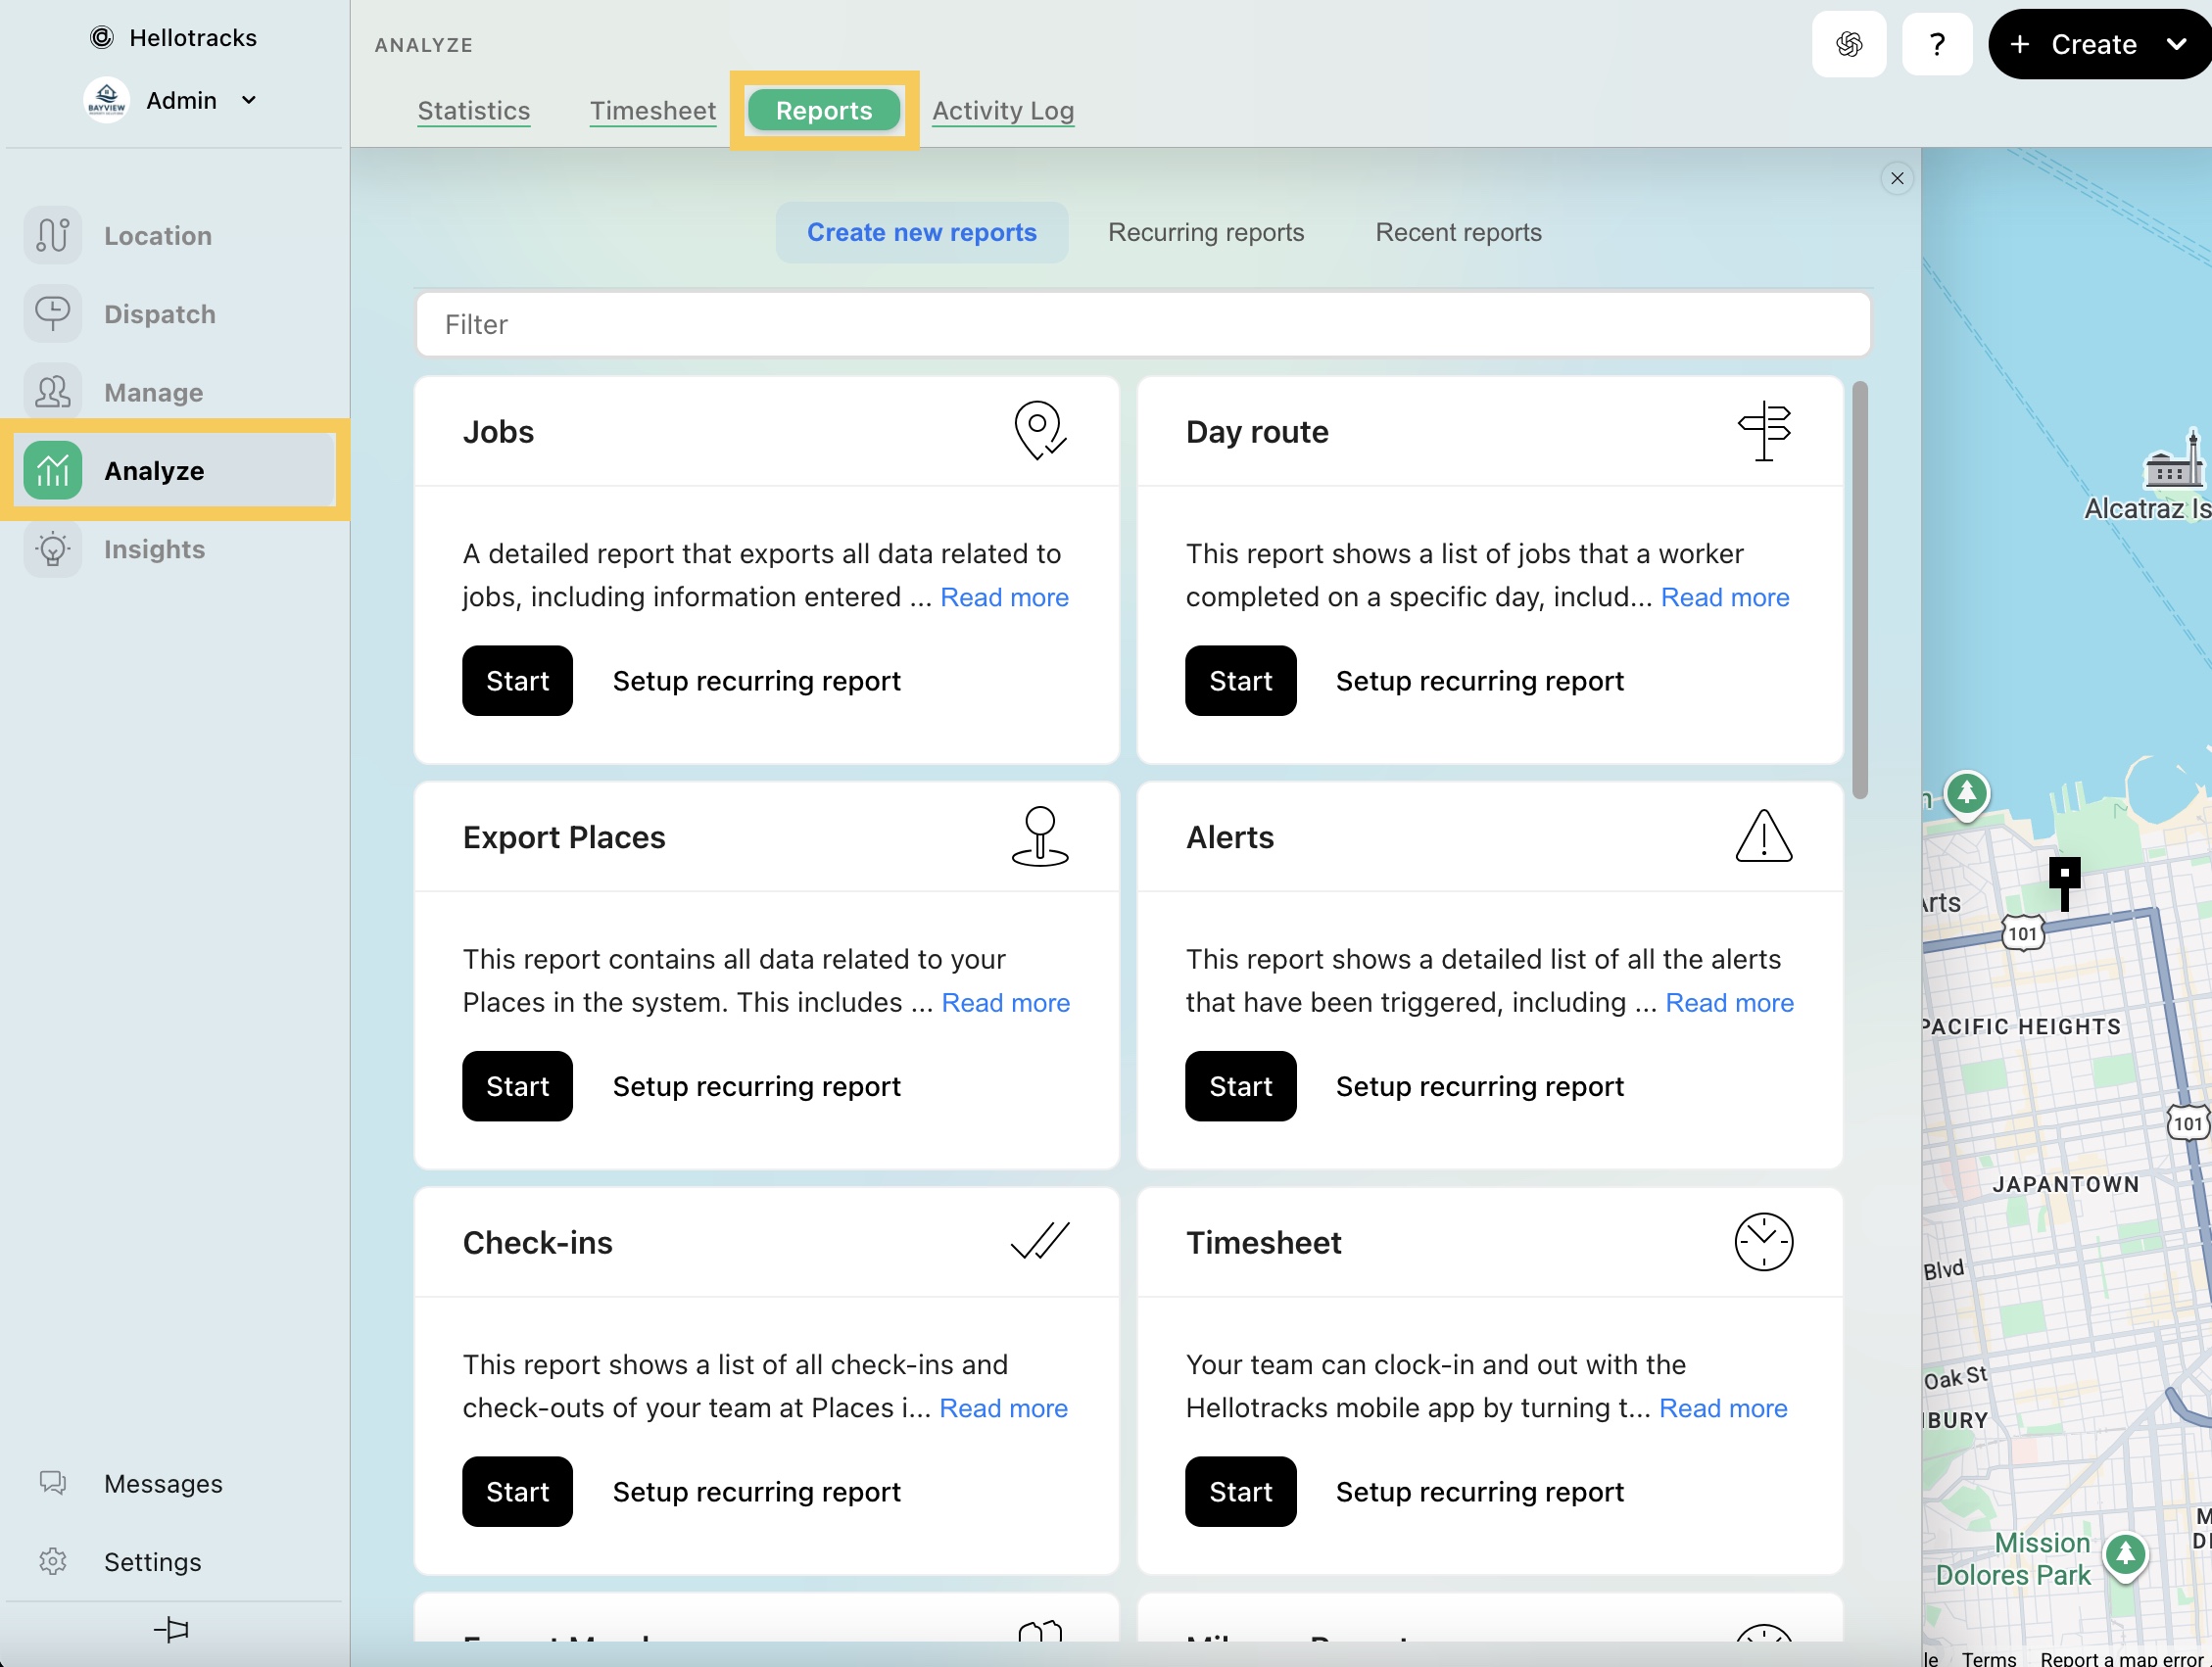The height and width of the screenshot is (1667, 2212).
Task: Click the Manage people icon
Action: pos(53,392)
